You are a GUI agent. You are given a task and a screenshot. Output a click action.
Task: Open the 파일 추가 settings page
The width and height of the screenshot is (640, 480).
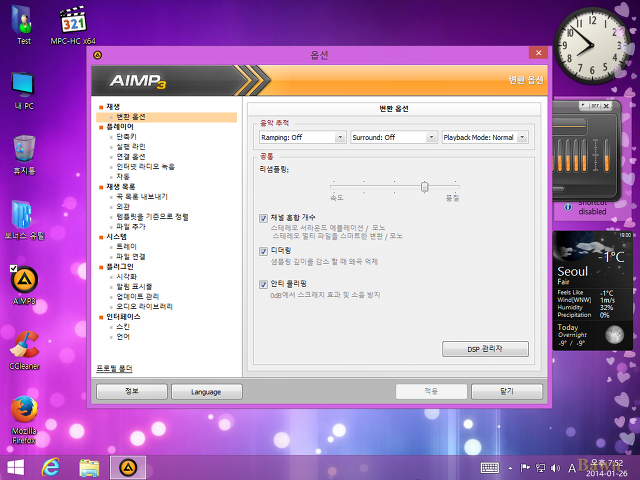pyautogui.click(x=131, y=227)
